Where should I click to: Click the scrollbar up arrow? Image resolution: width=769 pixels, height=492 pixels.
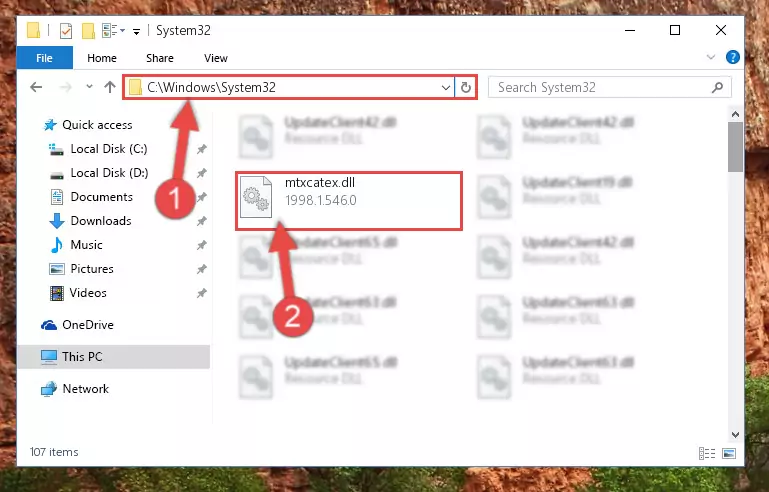735,114
